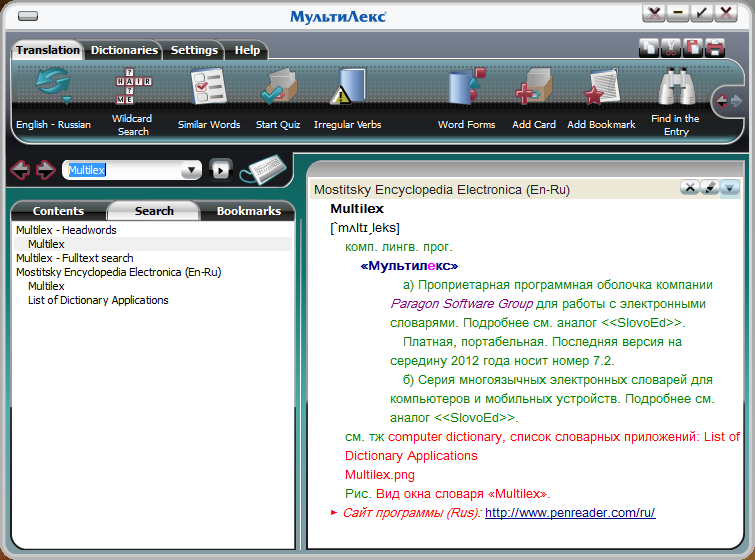The image size is (755, 560).
Task: Open the Settings tab
Action: 194,50
